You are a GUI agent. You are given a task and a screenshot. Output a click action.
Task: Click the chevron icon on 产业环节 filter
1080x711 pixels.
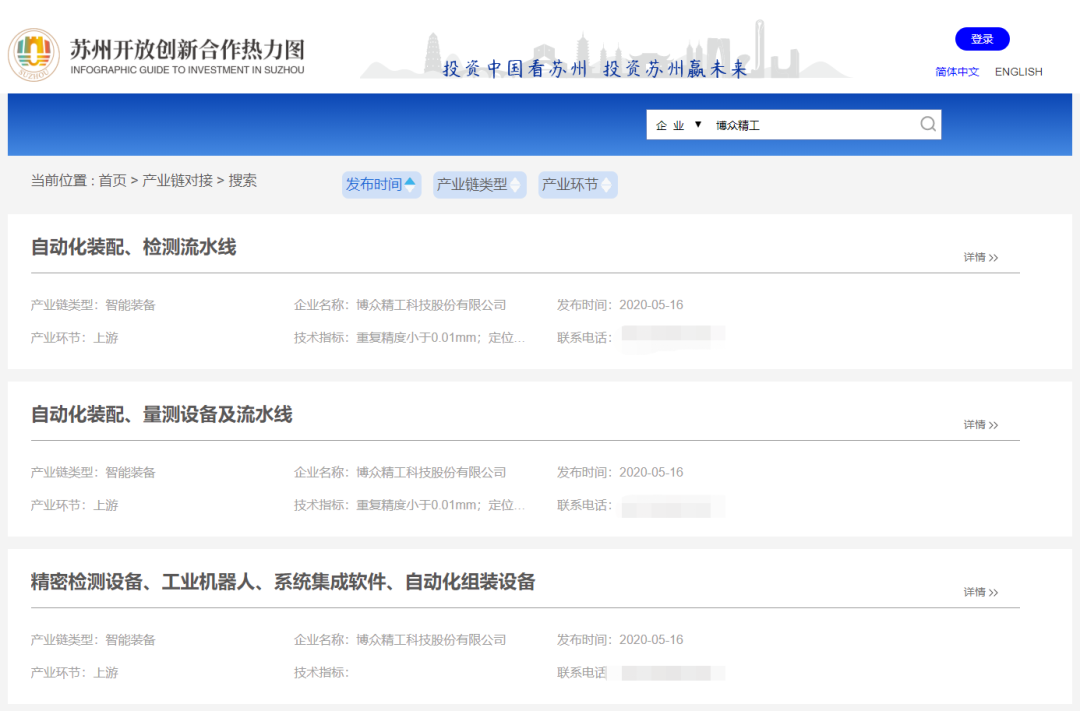[x=608, y=184]
